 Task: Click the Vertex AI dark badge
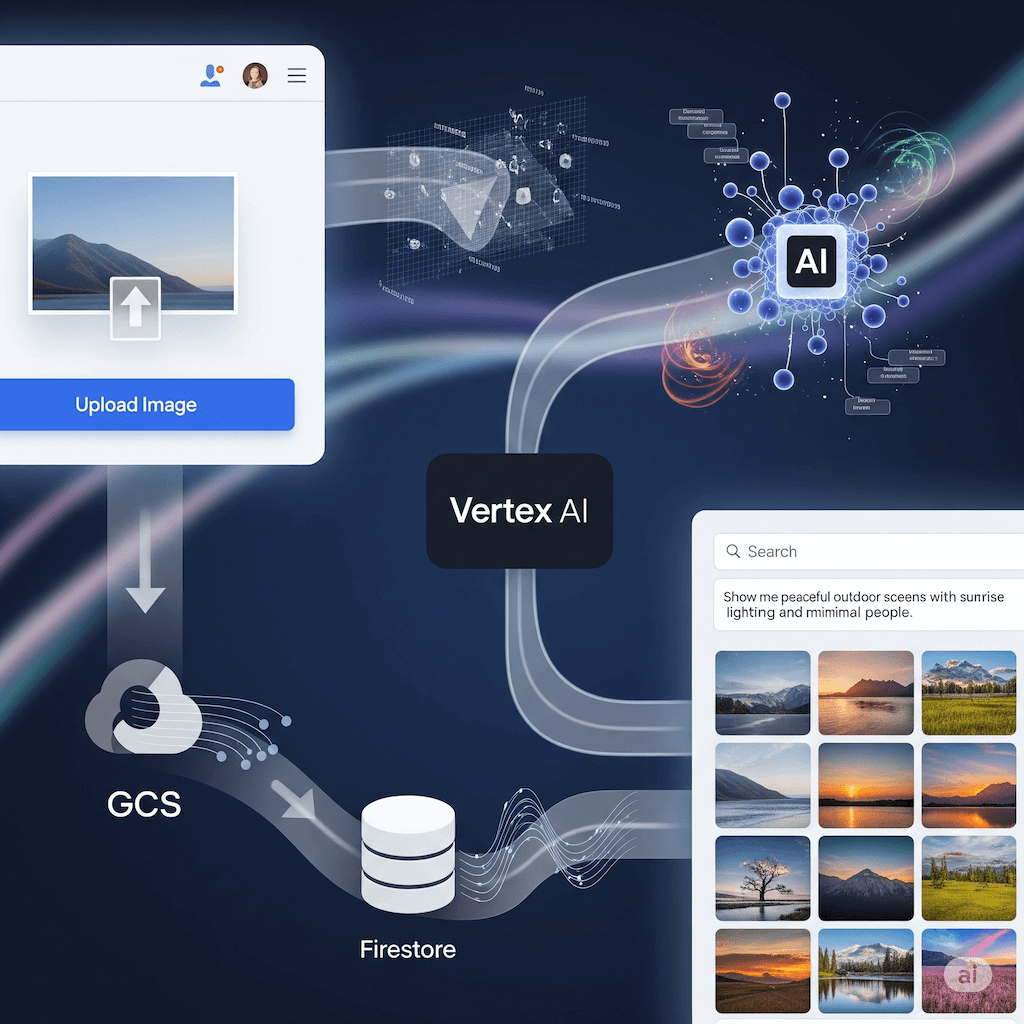click(x=519, y=511)
